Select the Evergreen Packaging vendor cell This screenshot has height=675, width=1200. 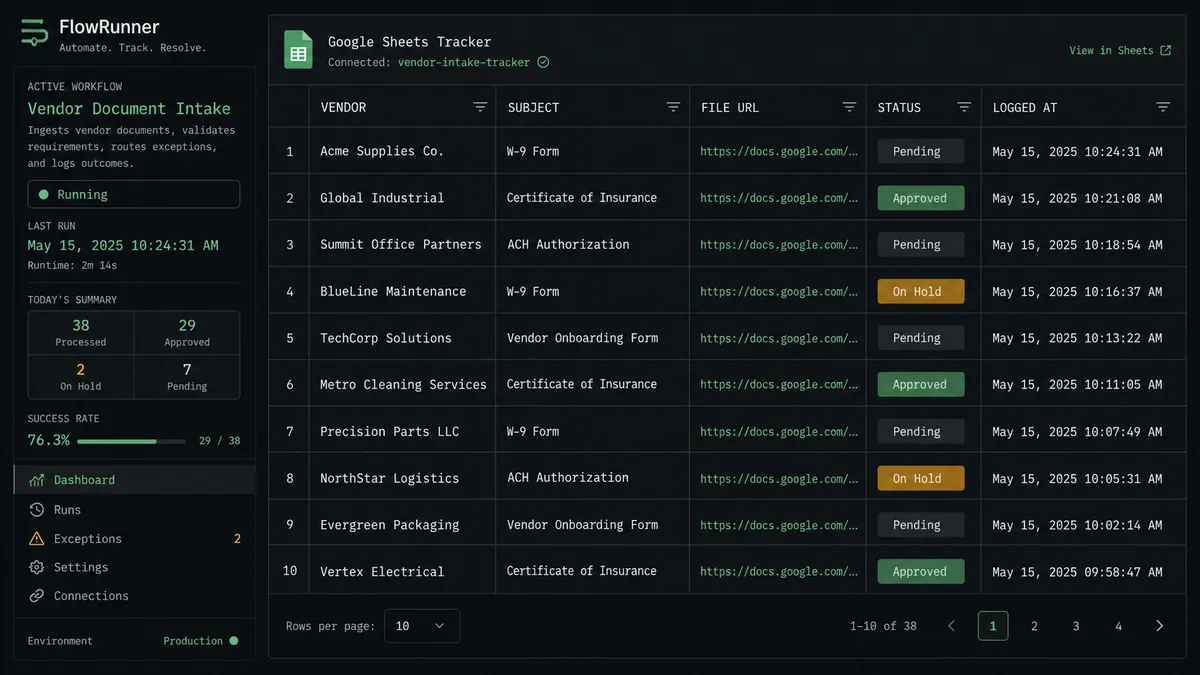pyautogui.click(x=402, y=524)
